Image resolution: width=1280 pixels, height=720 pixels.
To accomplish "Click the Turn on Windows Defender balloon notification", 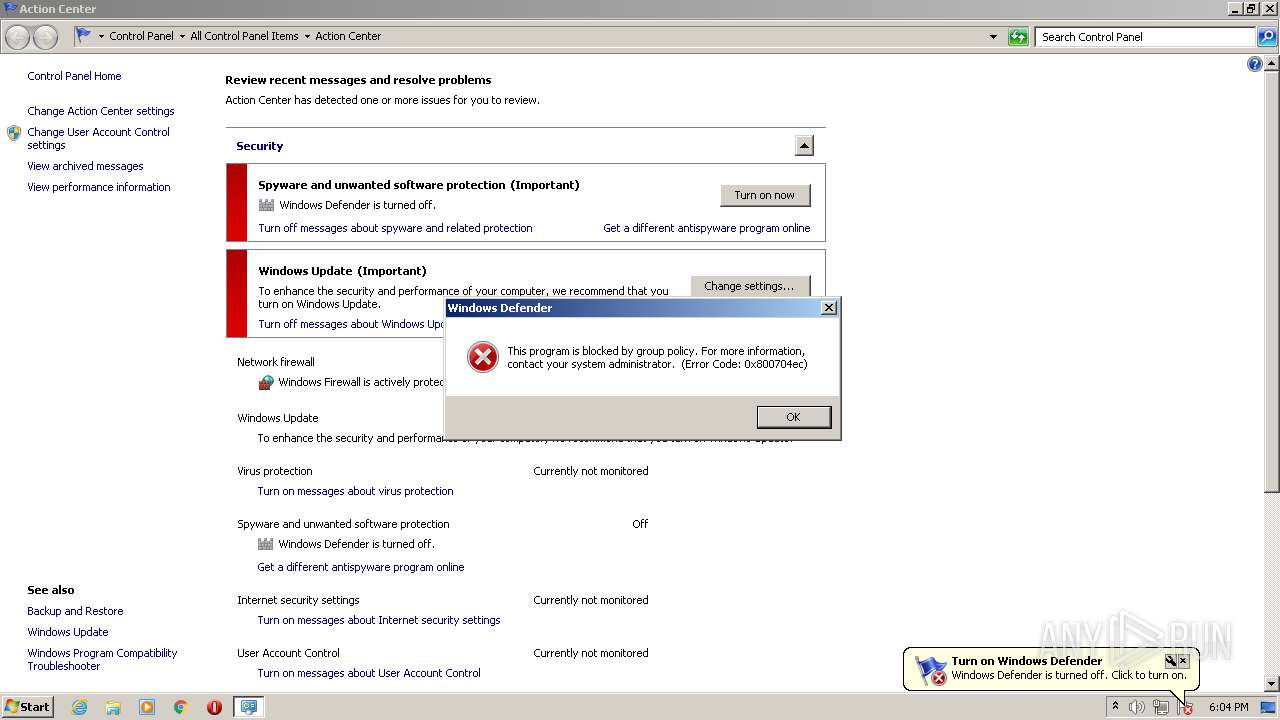I will click(1050, 668).
